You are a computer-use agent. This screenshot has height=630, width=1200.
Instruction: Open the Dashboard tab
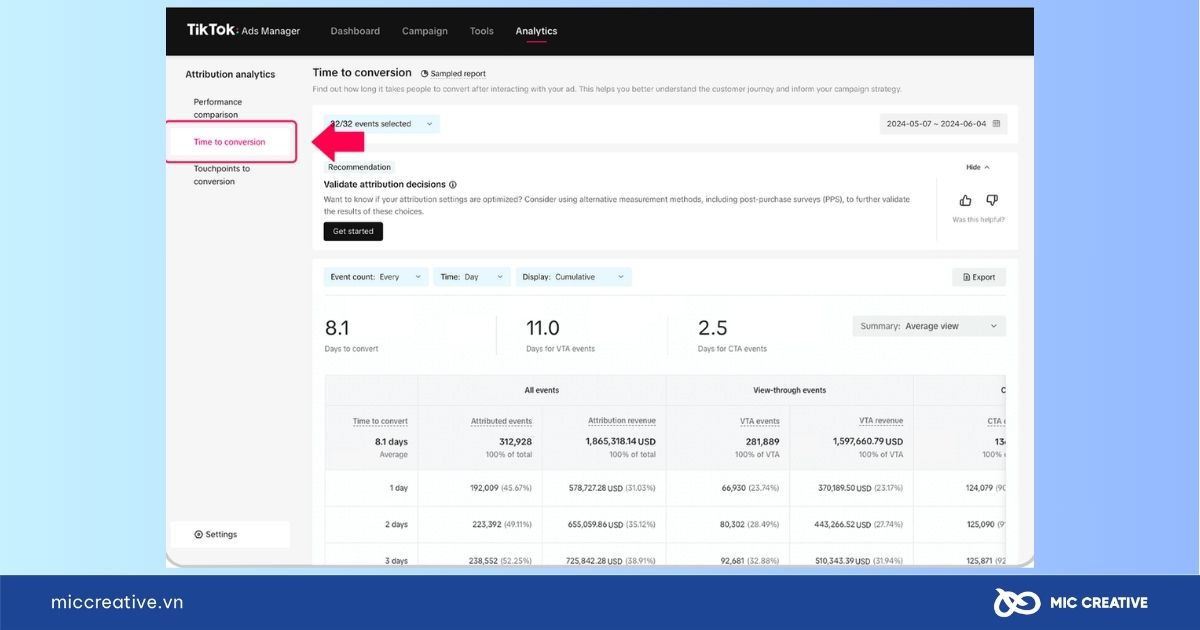pos(355,31)
